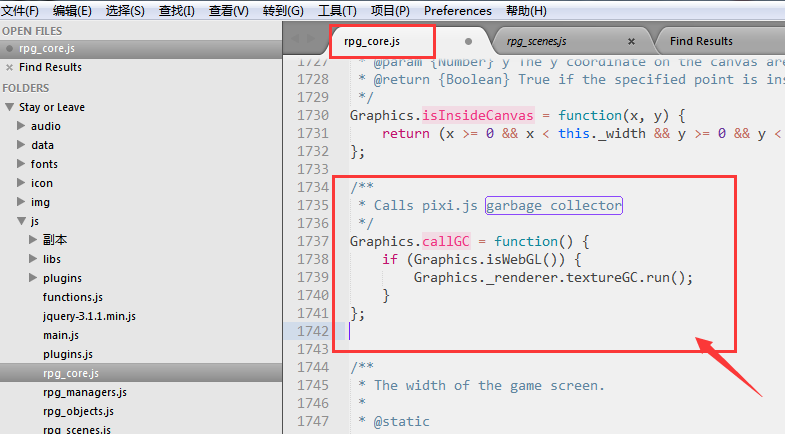This screenshot has height=434, width=785.
Task: Expand the data folder
Action: [21, 145]
